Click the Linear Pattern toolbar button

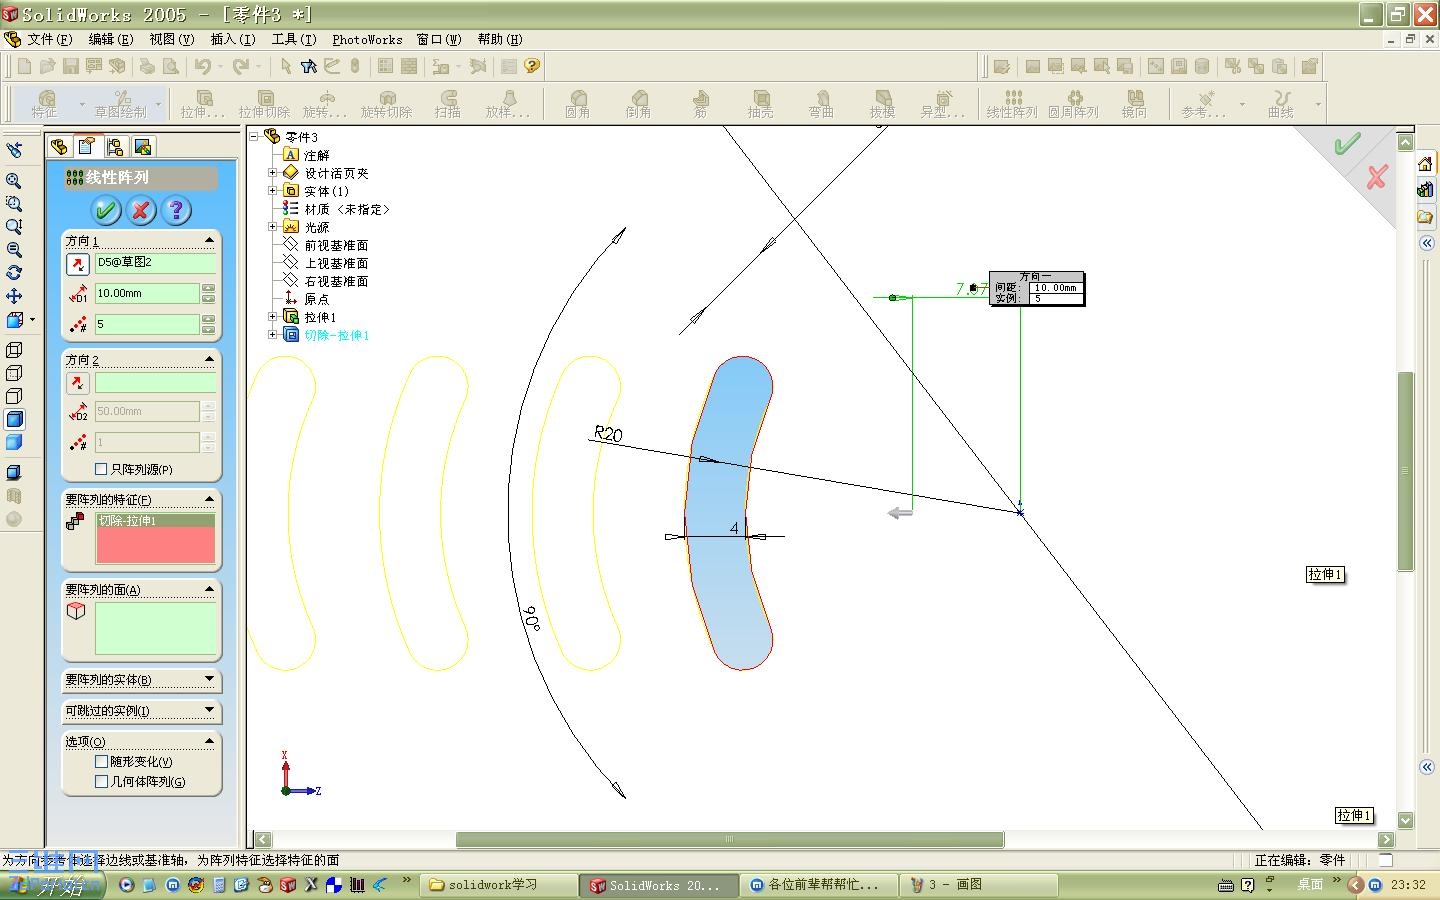[x=1012, y=104]
